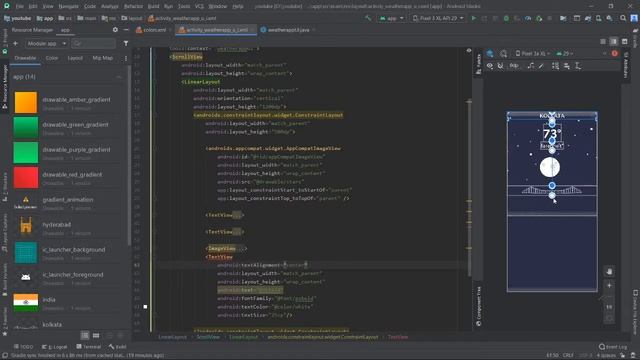
Task: Open the File menu
Action: [x=20, y=6]
